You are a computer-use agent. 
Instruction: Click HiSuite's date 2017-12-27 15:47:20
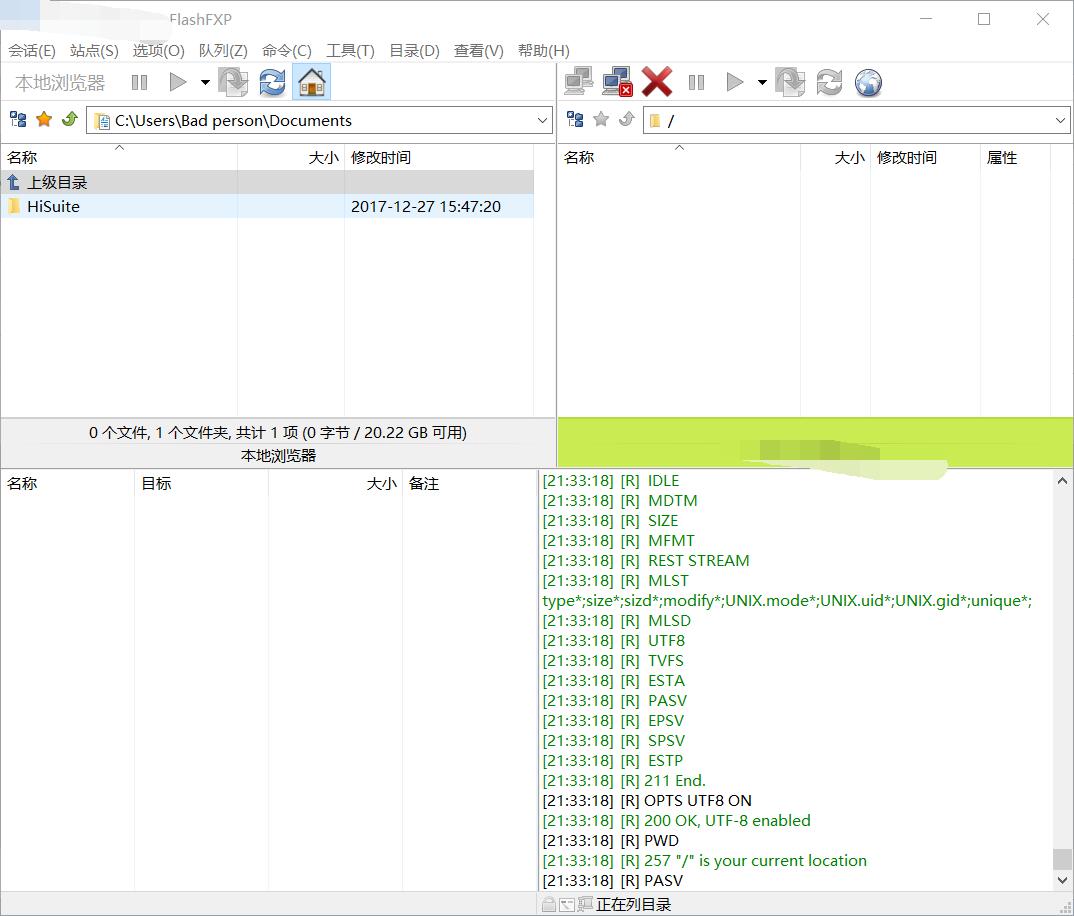click(x=425, y=206)
